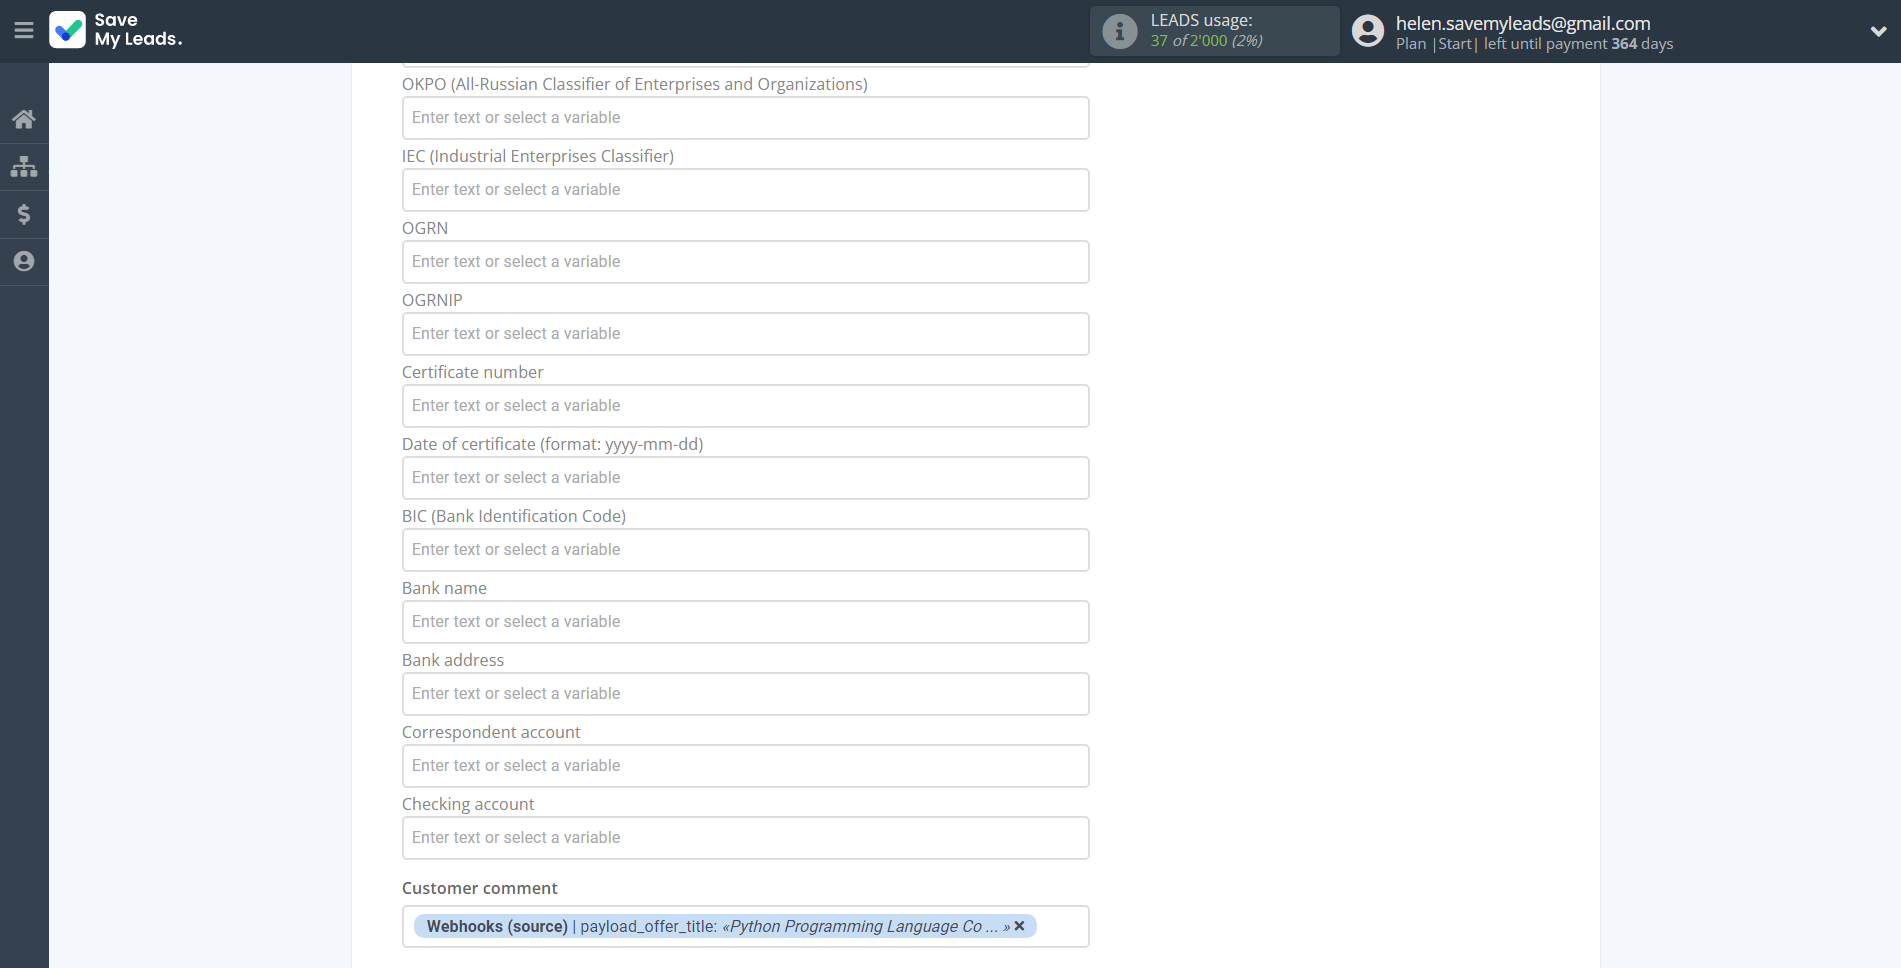Expand the account dropdown chevron
The width and height of the screenshot is (1901, 968).
pos(1878,31)
